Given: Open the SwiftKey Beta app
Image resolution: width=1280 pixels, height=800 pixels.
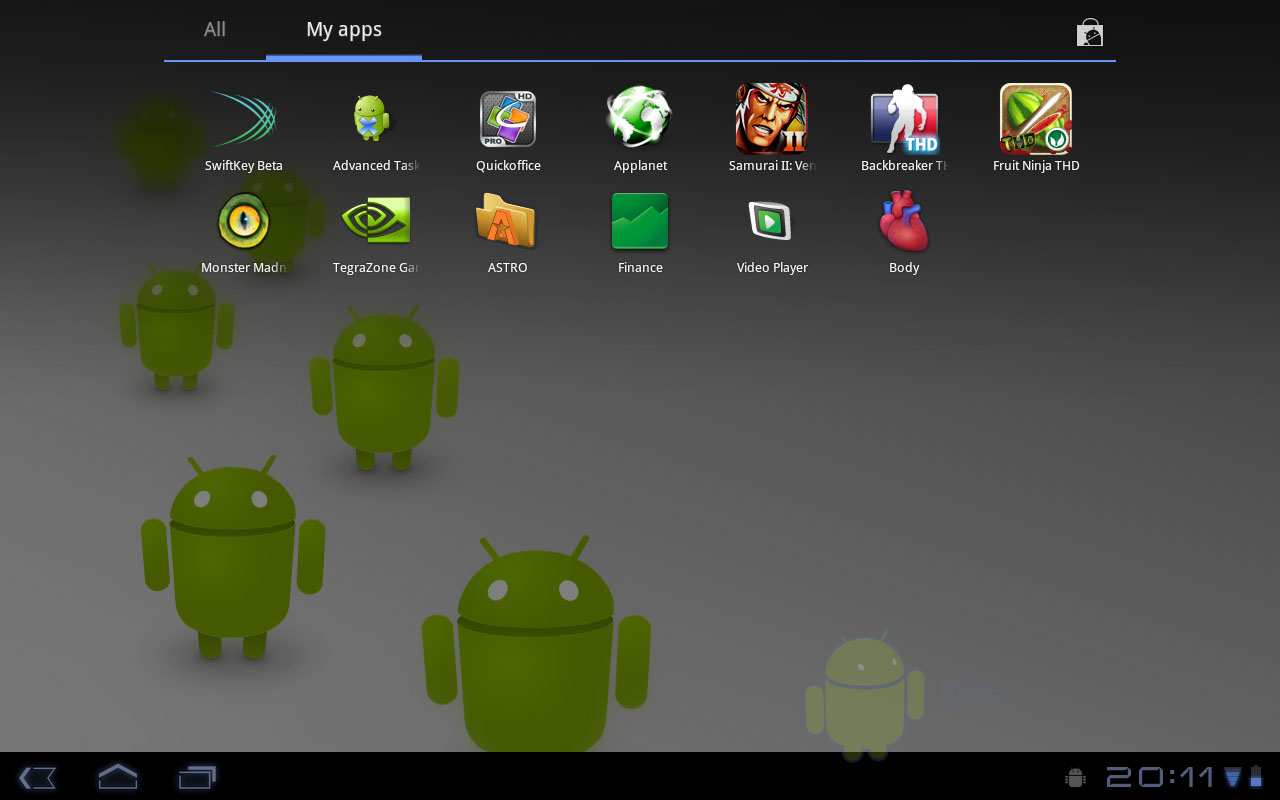Looking at the screenshot, I should (244, 130).
